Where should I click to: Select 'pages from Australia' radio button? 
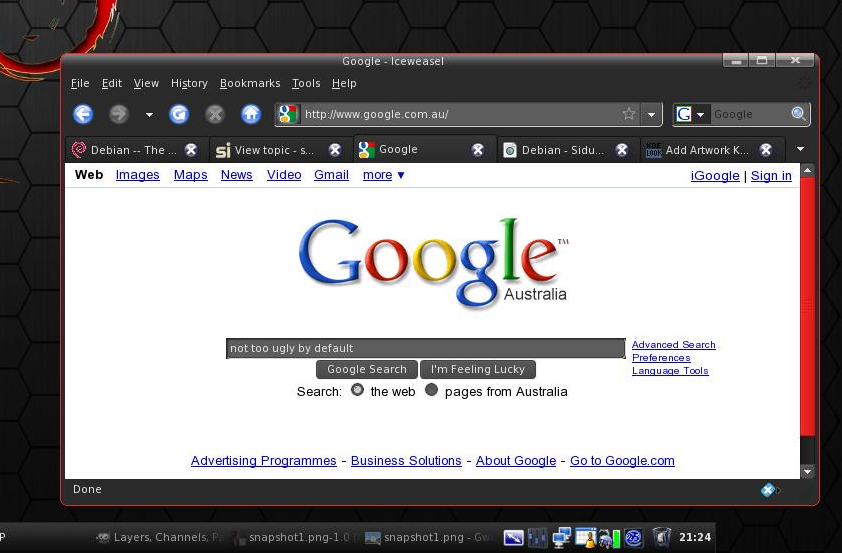coord(431,390)
